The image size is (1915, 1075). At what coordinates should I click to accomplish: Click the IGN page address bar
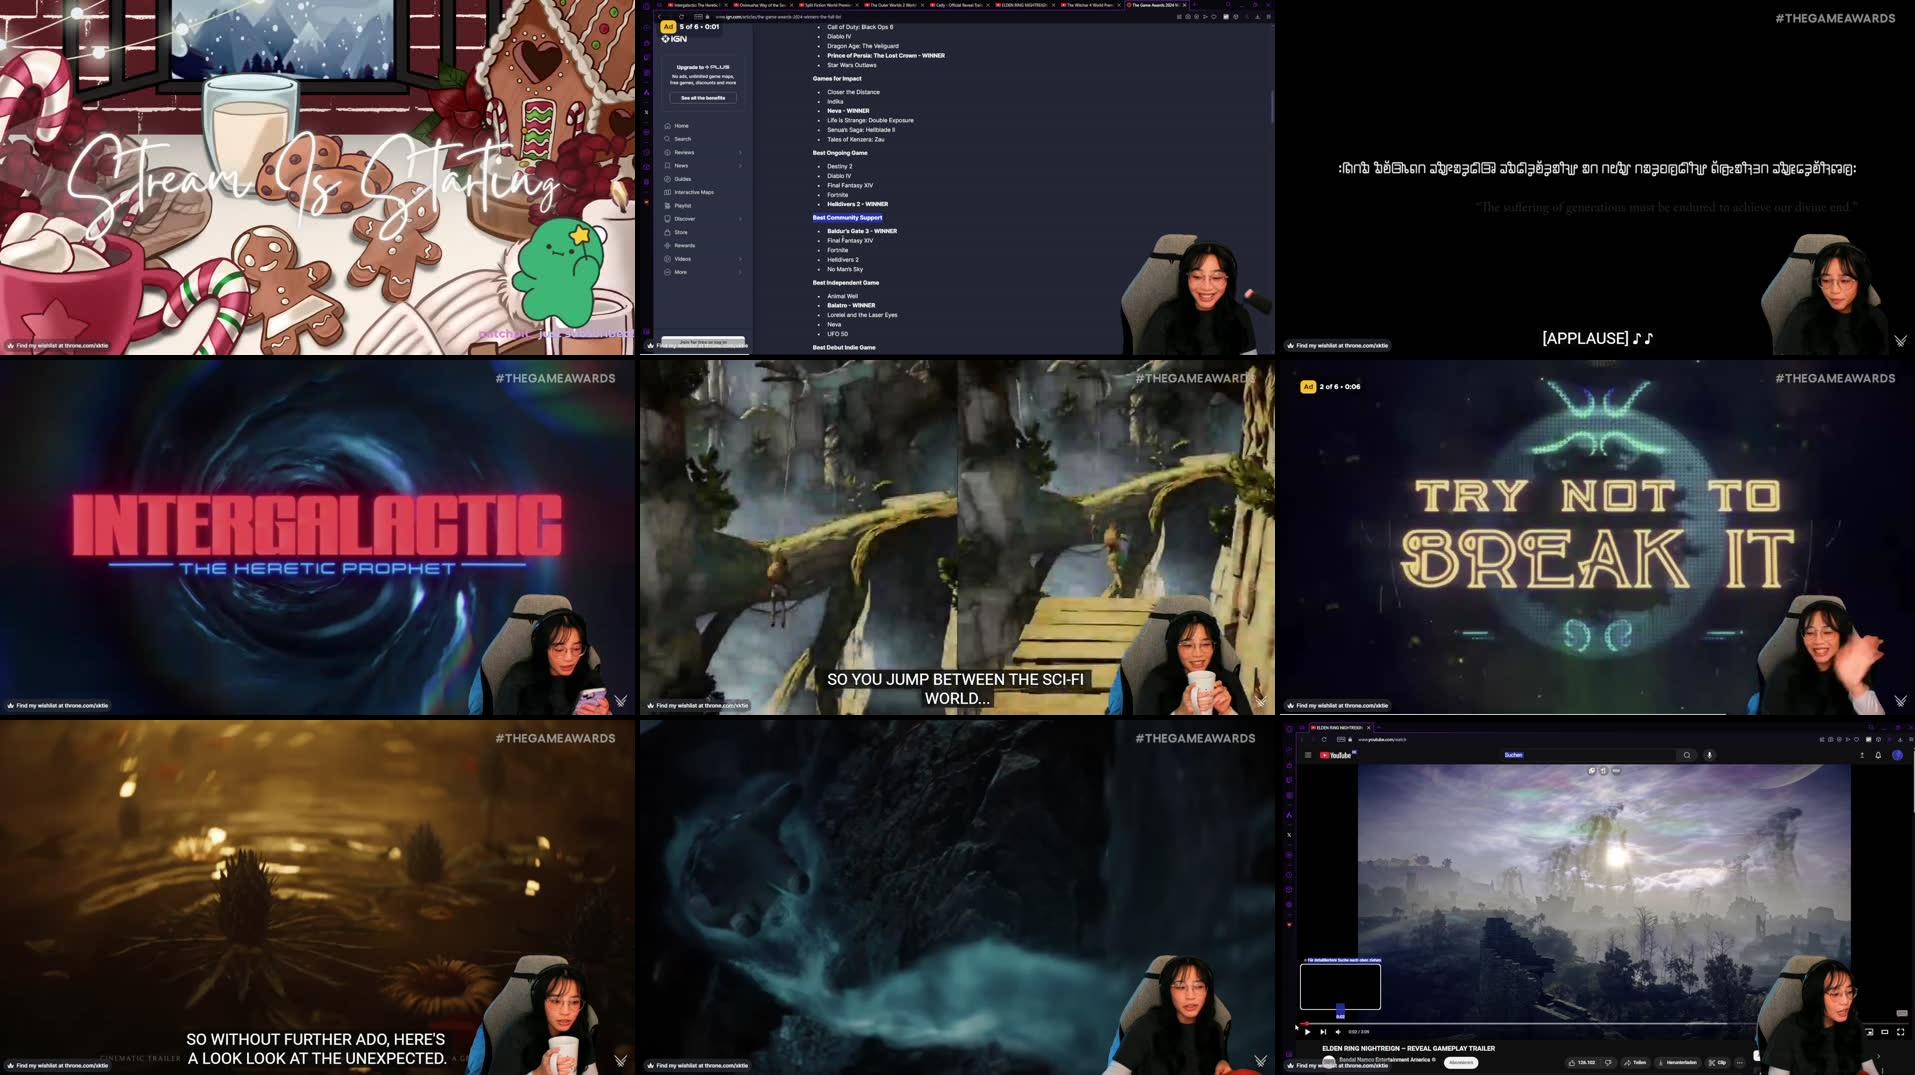pos(779,17)
